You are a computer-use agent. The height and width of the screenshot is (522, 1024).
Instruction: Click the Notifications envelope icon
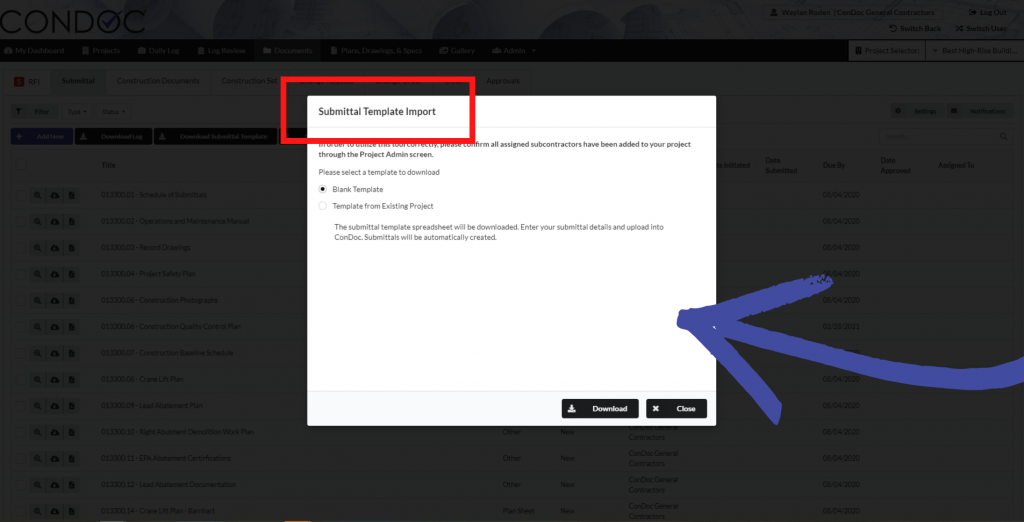click(x=954, y=111)
